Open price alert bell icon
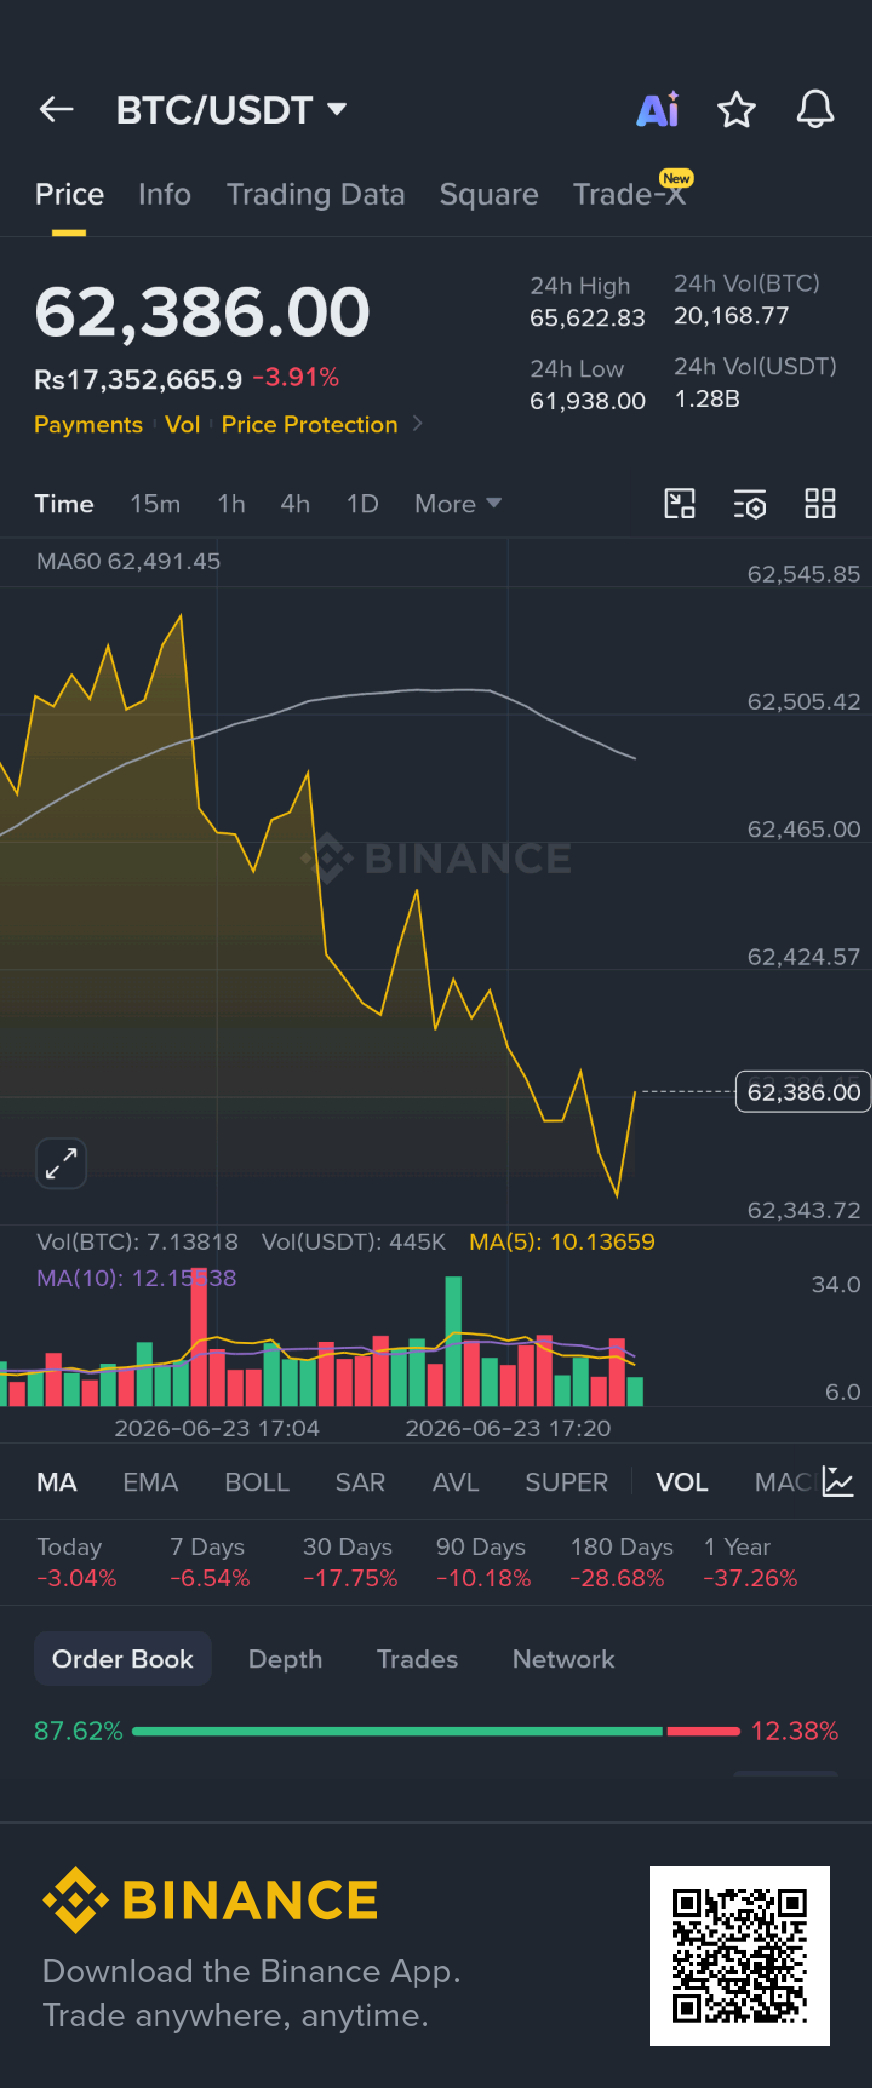Viewport: 872px width, 2088px height. tap(815, 109)
